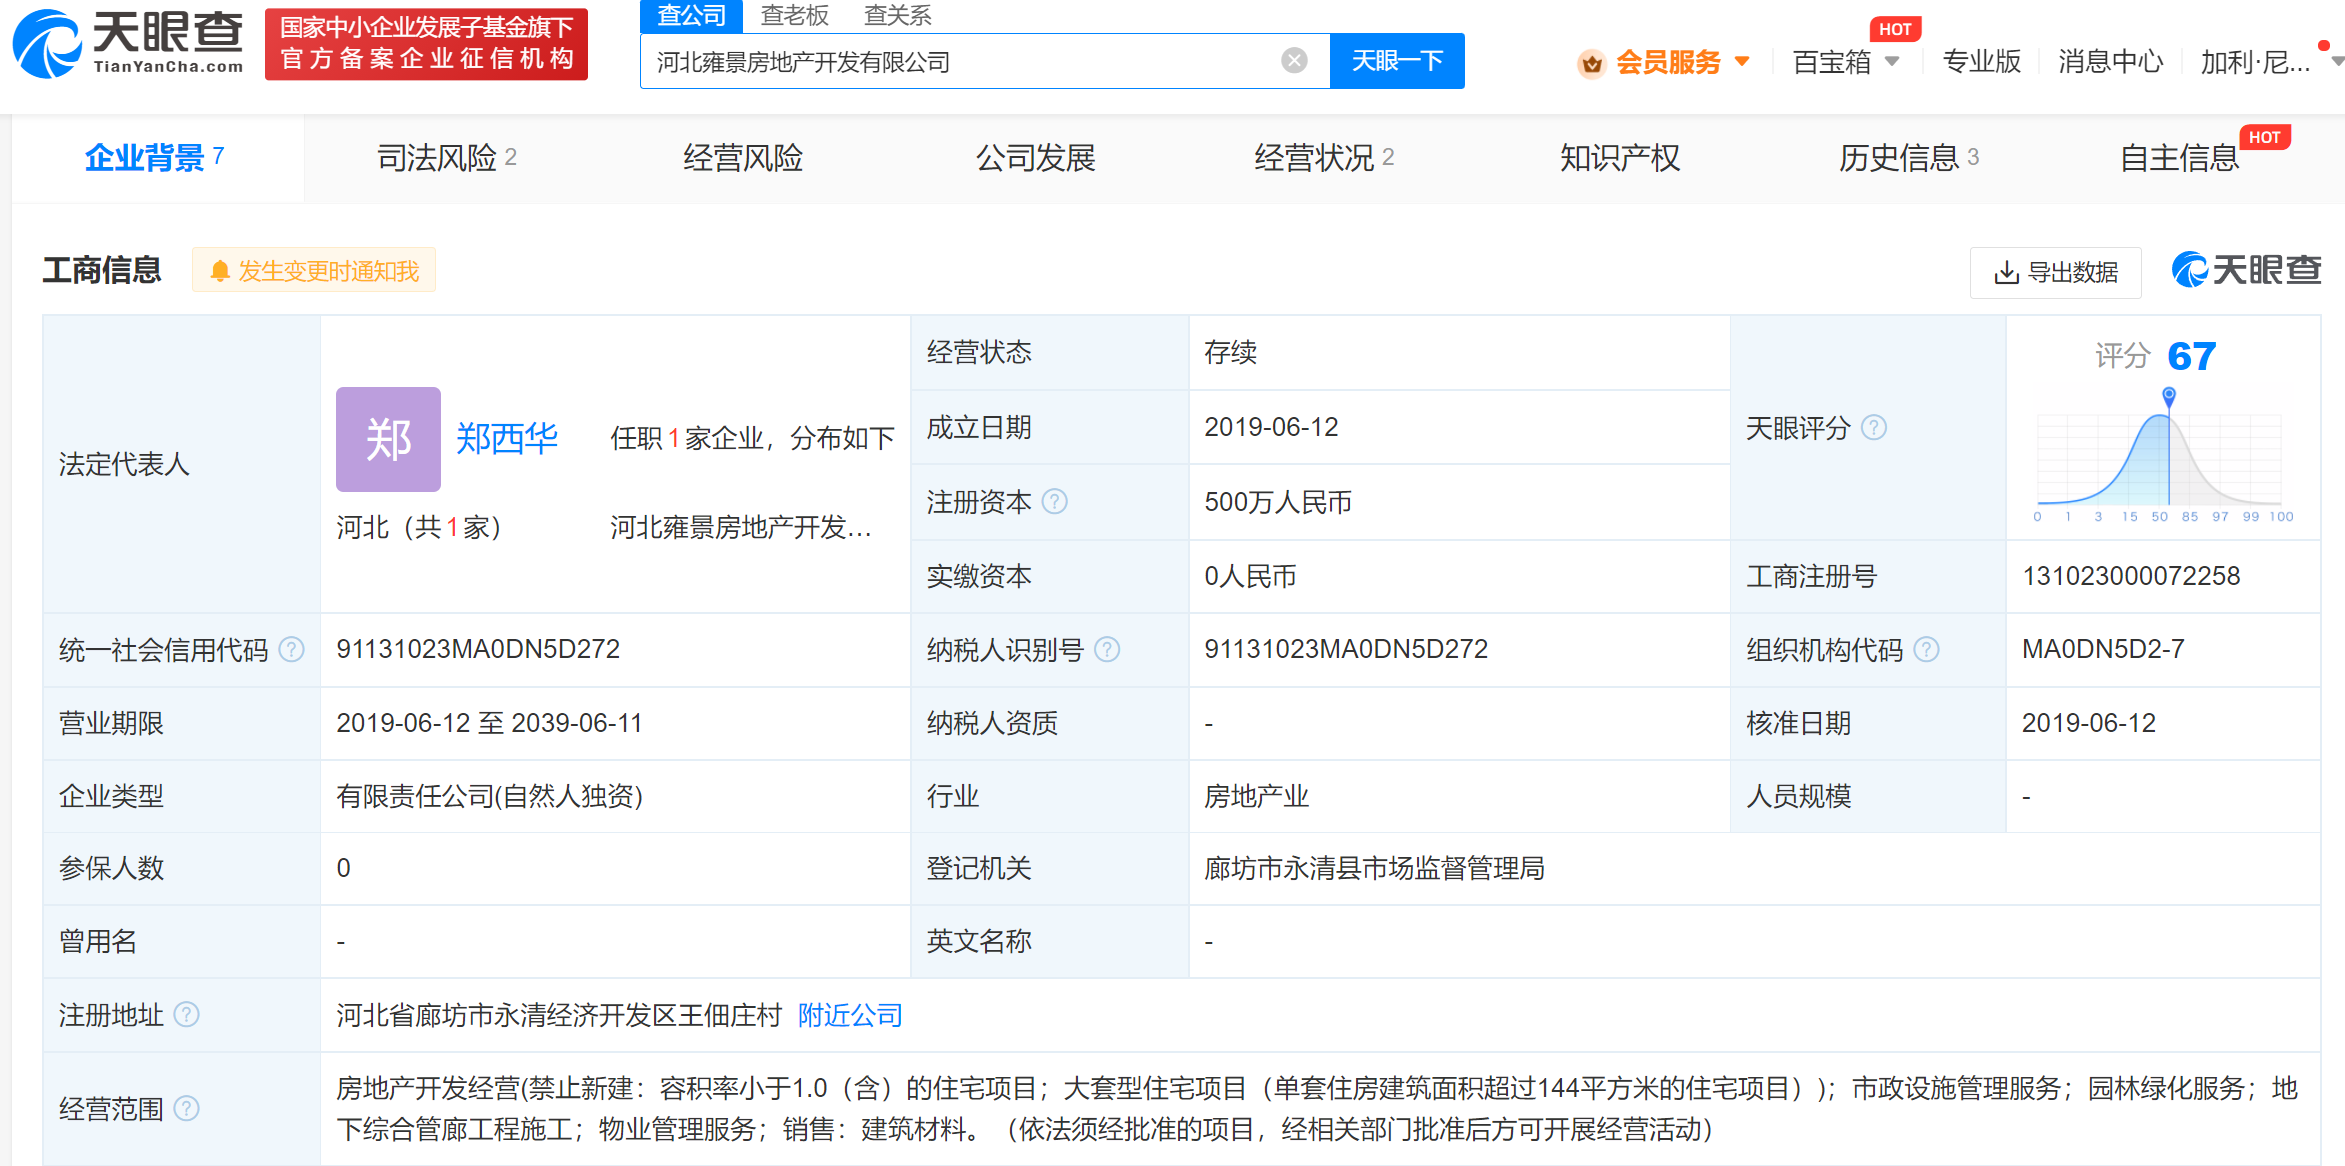The width and height of the screenshot is (2345, 1166).
Task: Select the 查老板 search mode tab
Action: (x=794, y=15)
